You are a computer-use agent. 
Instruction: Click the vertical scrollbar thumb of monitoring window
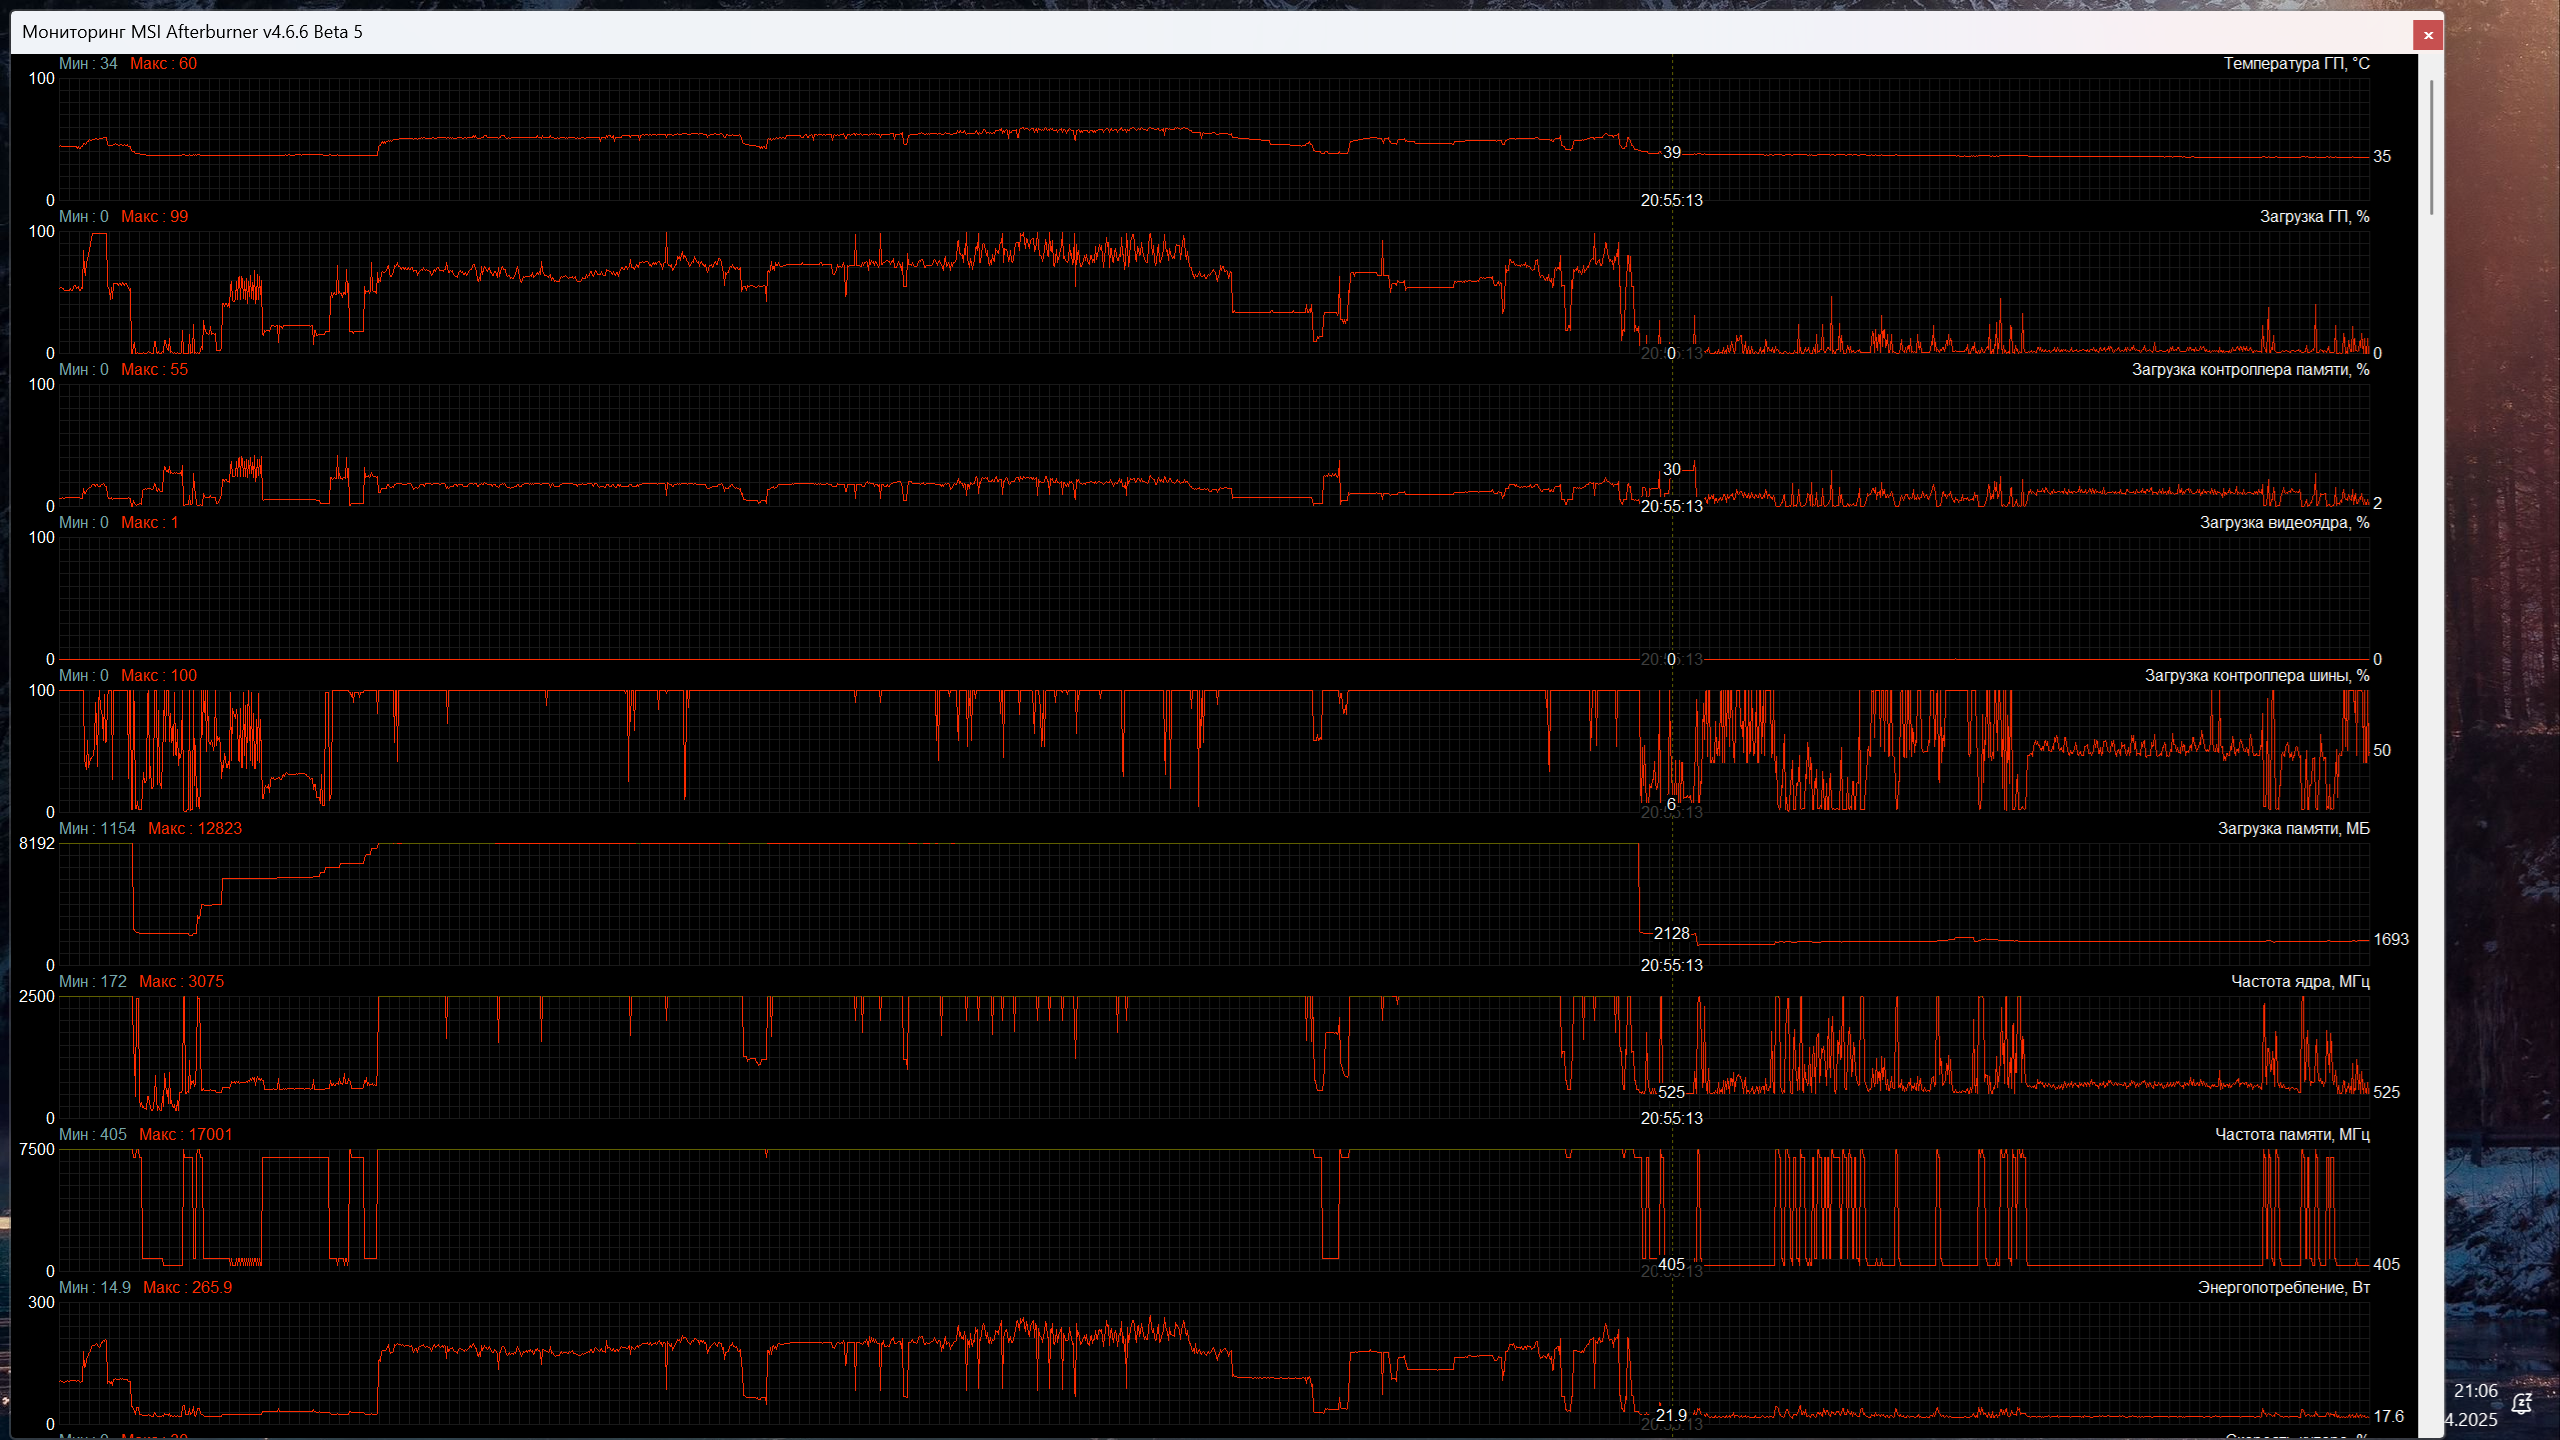[2431, 147]
